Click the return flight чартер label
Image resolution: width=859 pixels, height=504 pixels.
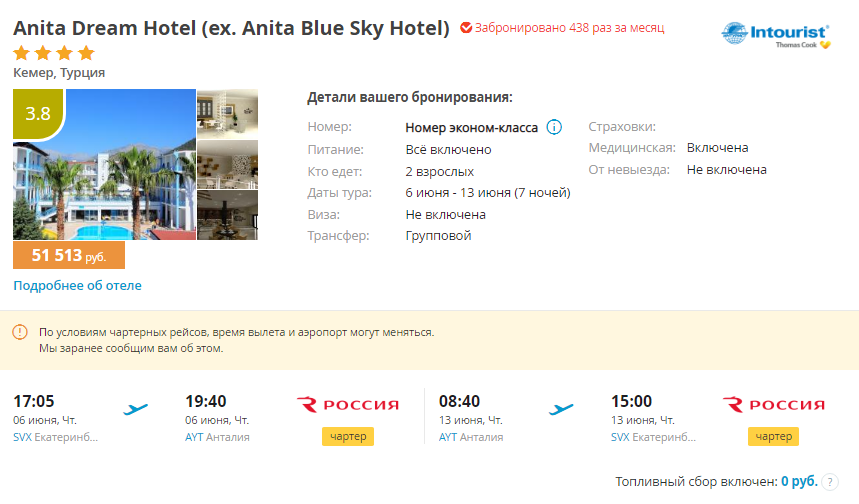pos(774,437)
